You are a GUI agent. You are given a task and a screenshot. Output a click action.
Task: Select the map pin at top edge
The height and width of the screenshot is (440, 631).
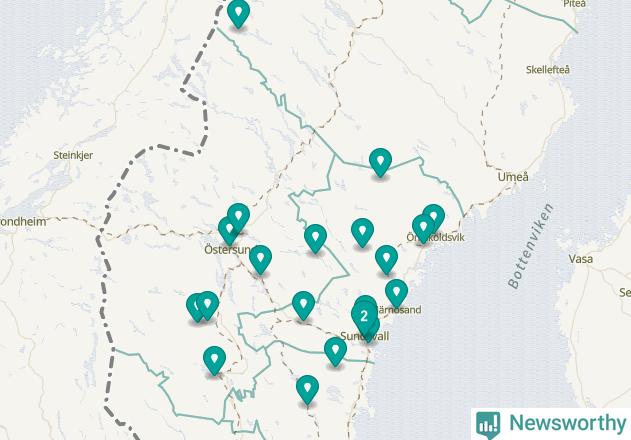238,12
